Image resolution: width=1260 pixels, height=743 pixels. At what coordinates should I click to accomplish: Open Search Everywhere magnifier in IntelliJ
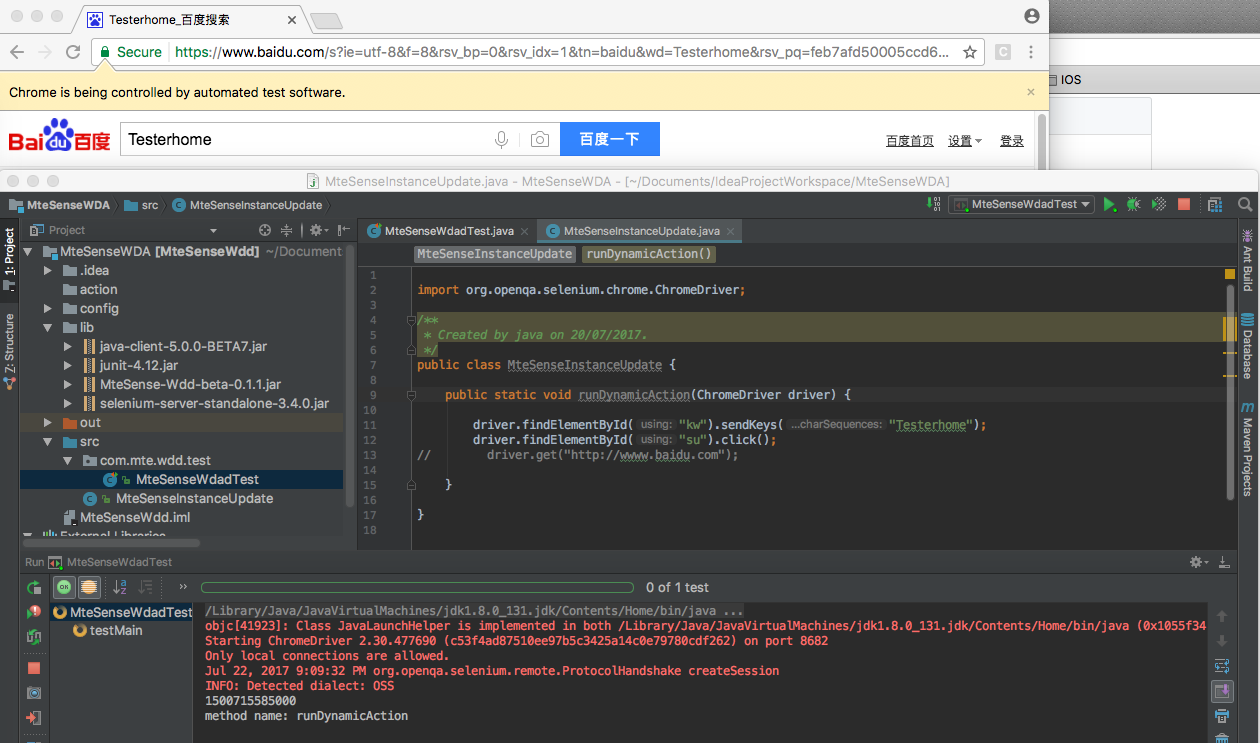pos(1246,204)
